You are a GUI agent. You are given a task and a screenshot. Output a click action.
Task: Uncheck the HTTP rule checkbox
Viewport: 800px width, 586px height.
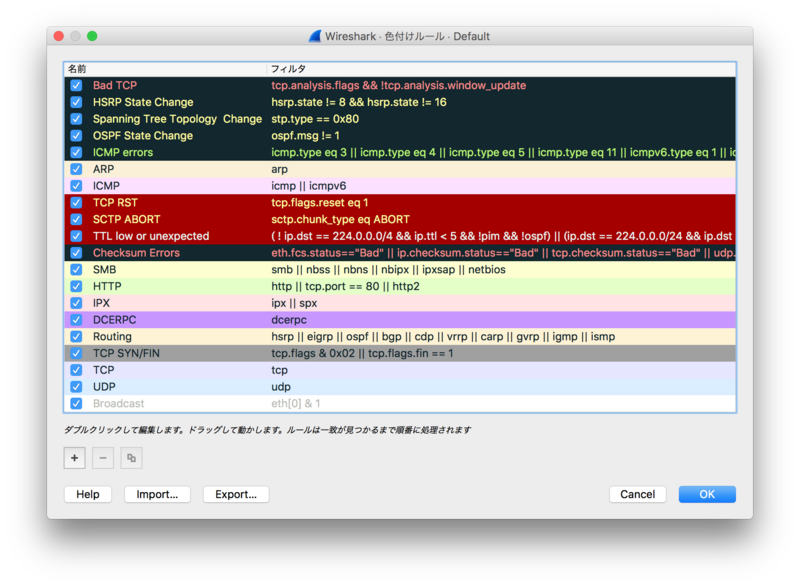[76, 286]
